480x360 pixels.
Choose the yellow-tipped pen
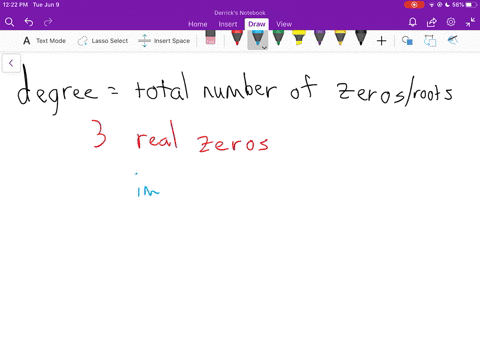click(340, 37)
